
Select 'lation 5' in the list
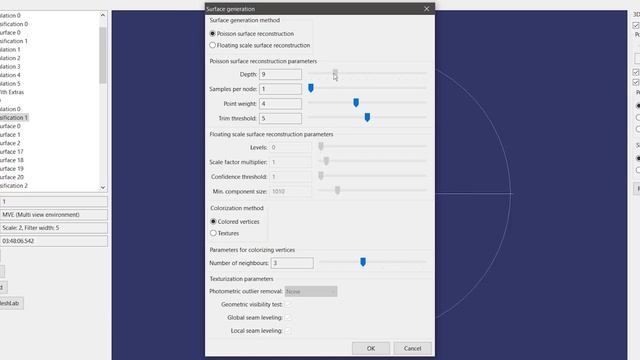[x=10, y=83]
